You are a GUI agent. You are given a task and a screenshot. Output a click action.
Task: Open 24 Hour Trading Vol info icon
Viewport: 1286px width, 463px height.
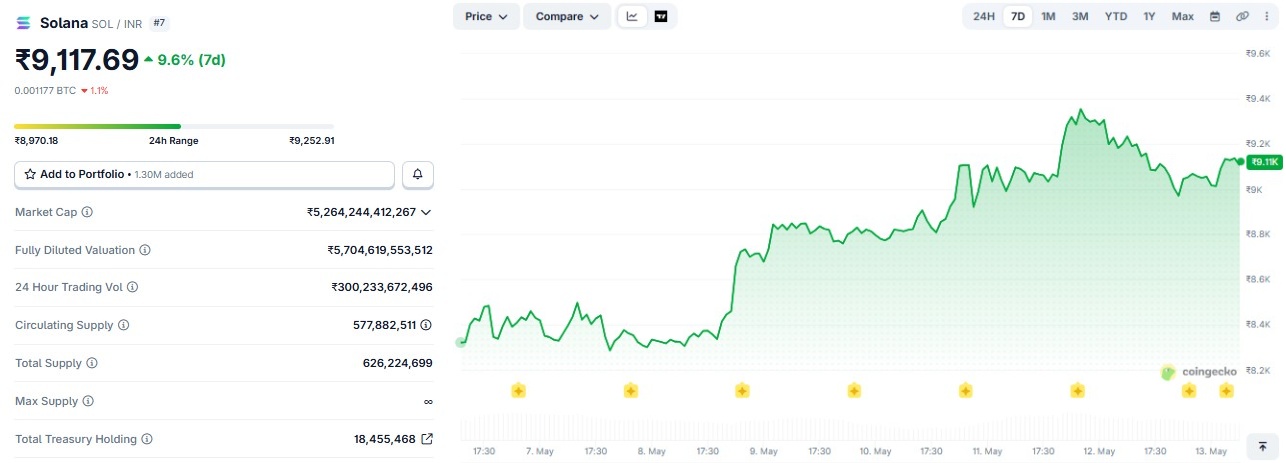(x=133, y=287)
